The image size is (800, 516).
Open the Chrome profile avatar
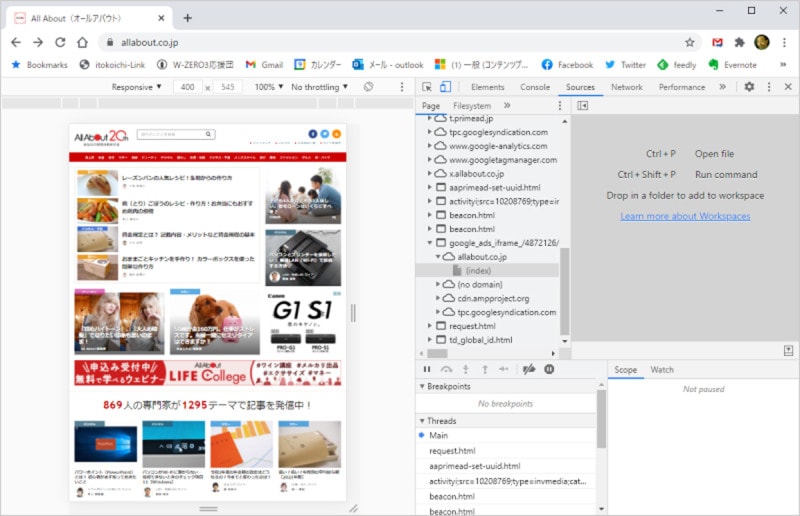click(x=762, y=42)
